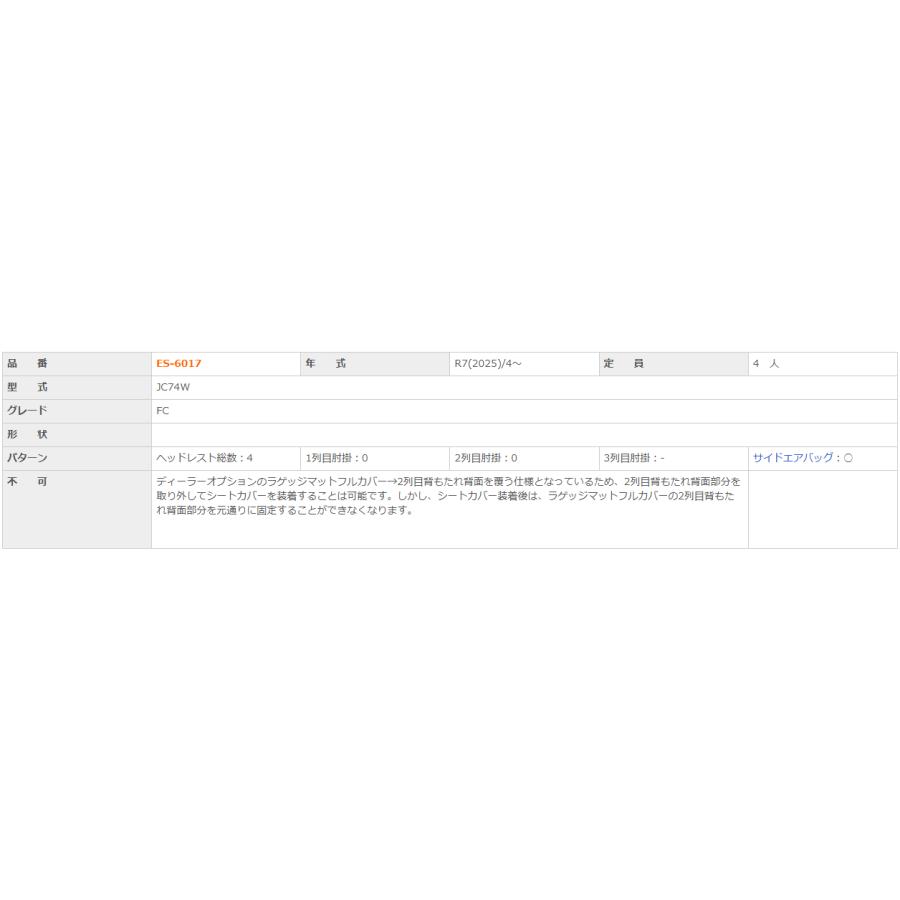Click the 定員 header cell
This screenshot has width=900, height=900.
(x=625, y=364)
